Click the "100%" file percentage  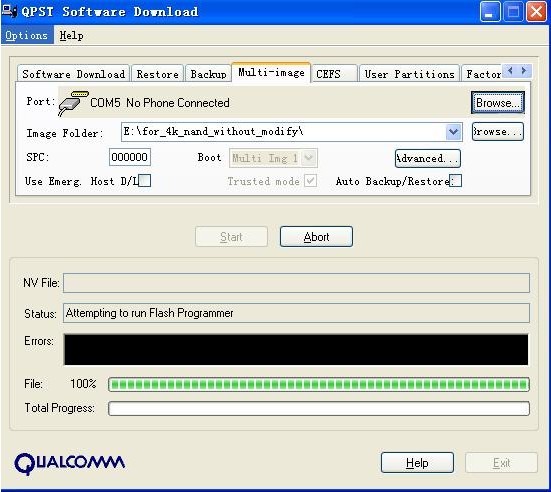83,384
